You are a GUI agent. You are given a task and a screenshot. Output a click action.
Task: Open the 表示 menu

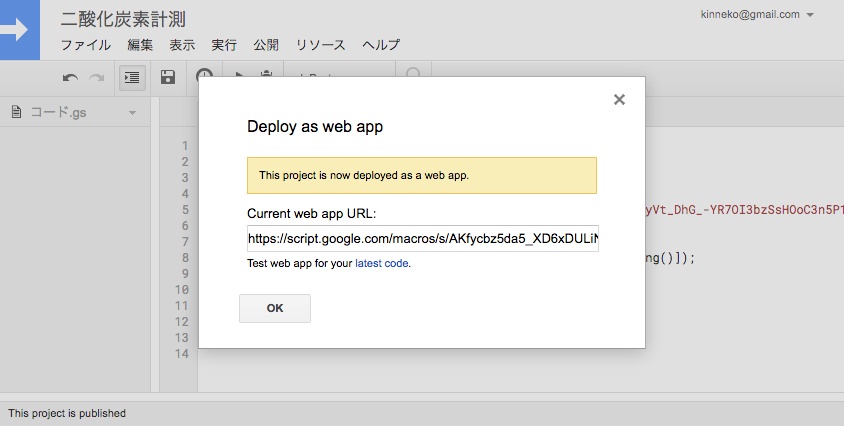coord(182,45)
